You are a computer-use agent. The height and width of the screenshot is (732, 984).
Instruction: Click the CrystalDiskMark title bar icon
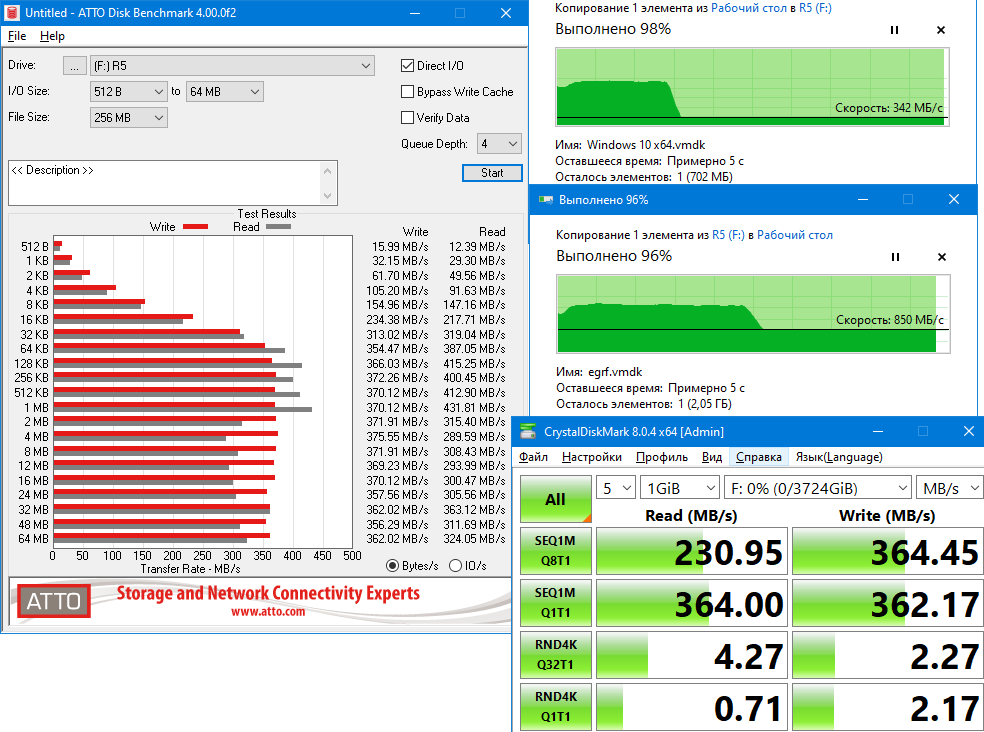tap(528, 431)
